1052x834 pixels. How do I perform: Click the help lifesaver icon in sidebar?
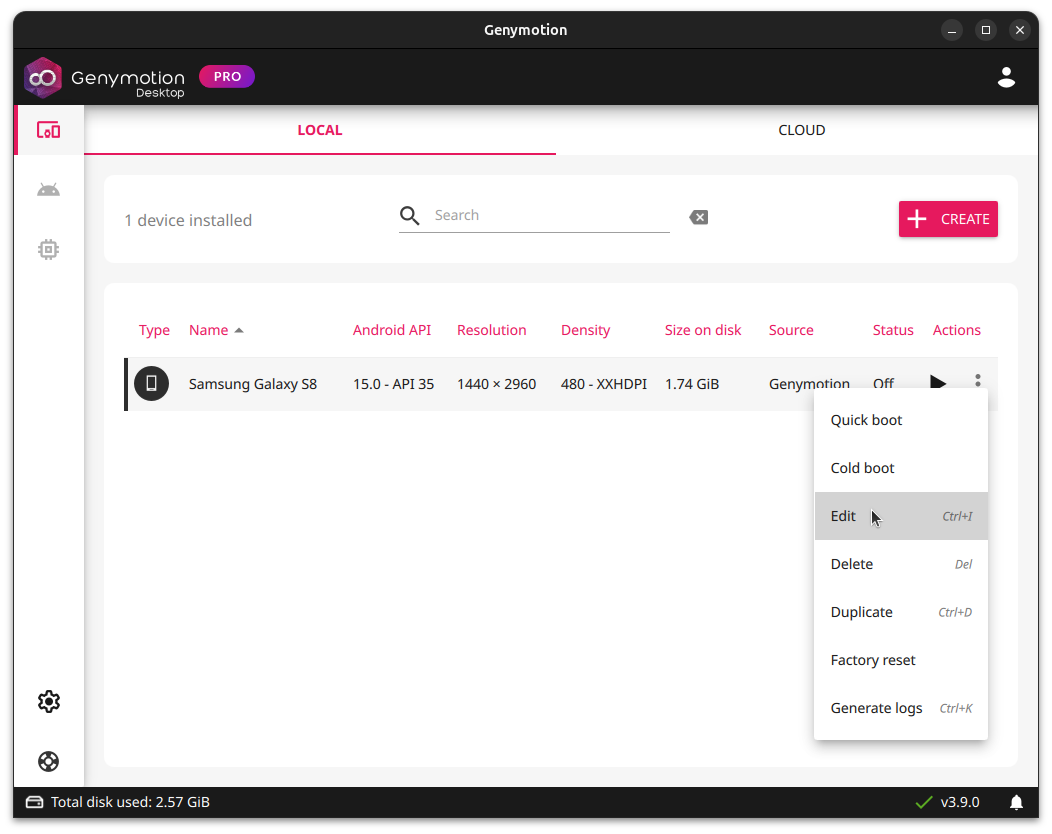coord(48,761)
